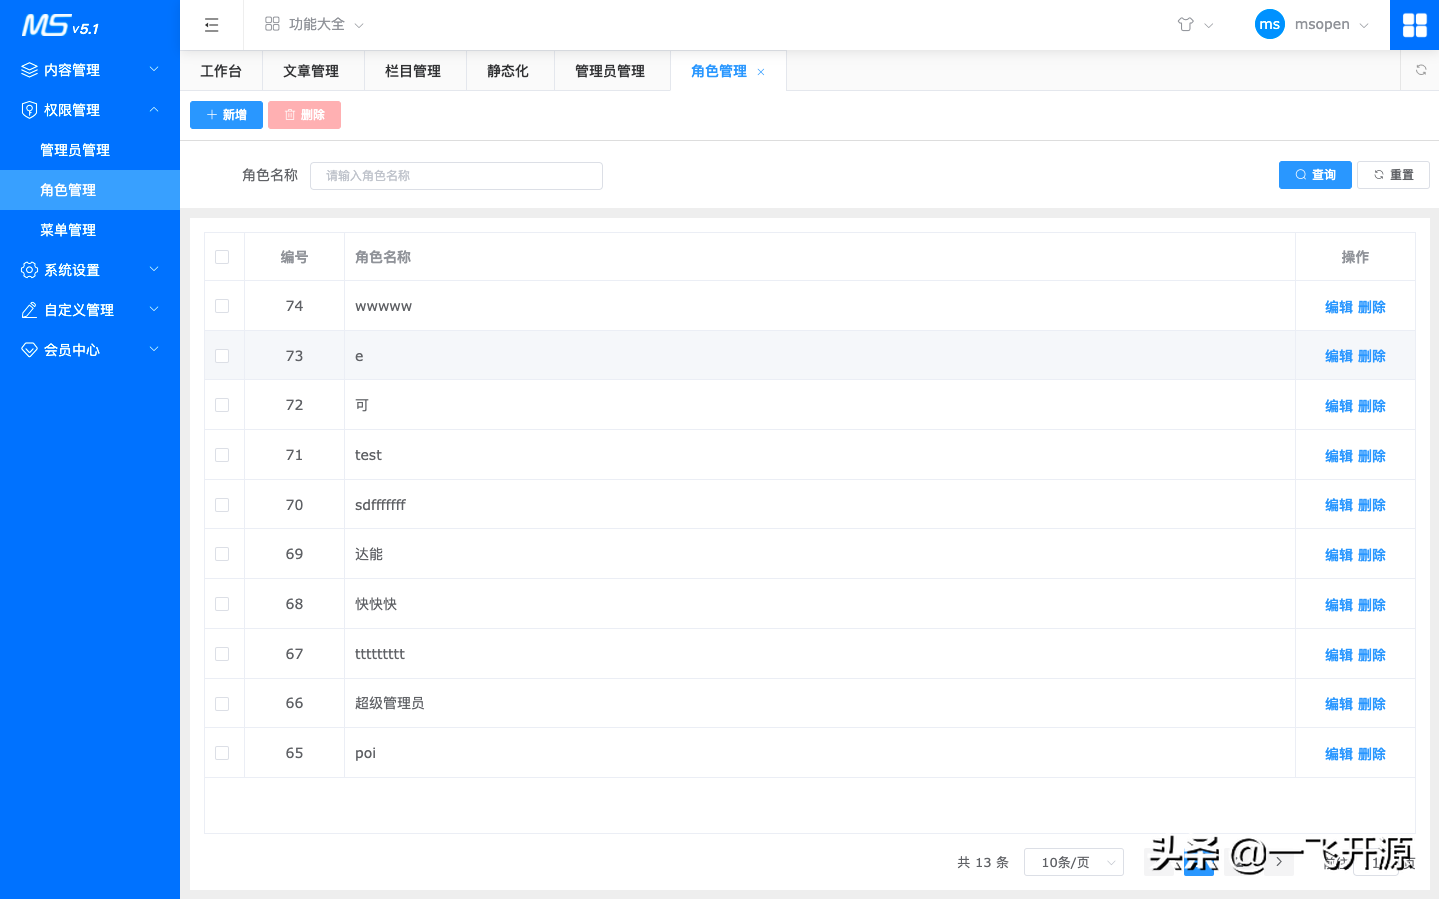Click the 新增 button
Screen dimensions: 1439x899
point(225,114)
